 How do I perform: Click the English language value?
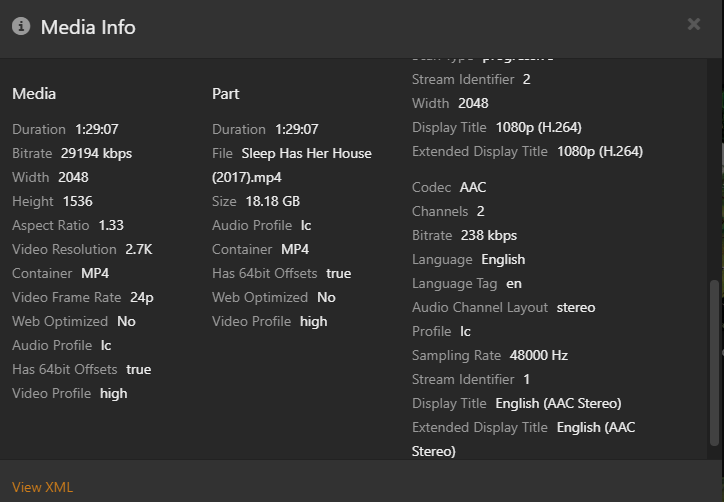pyautogui.click(x=503, y=259)
